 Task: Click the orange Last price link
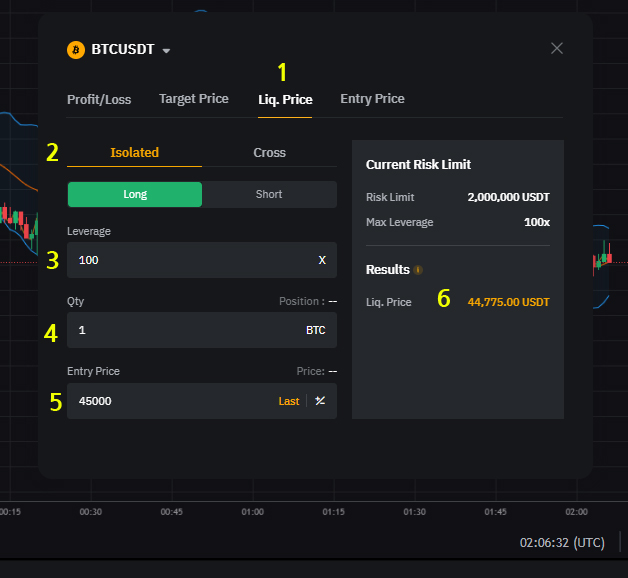288,401
